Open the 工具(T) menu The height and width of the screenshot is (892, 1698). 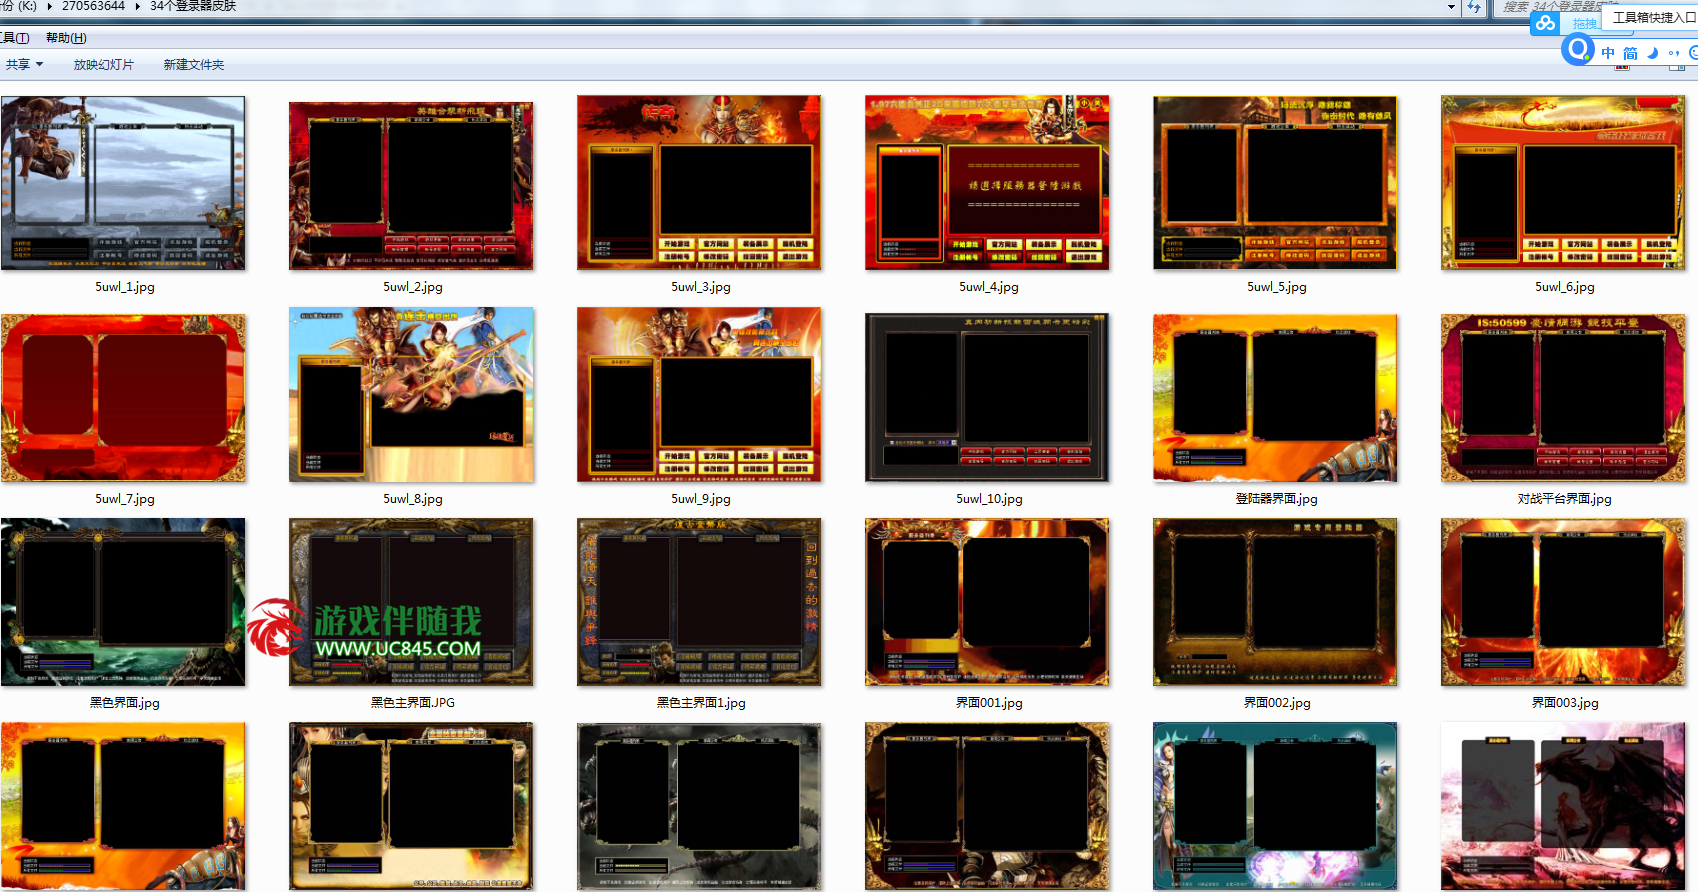14,38
